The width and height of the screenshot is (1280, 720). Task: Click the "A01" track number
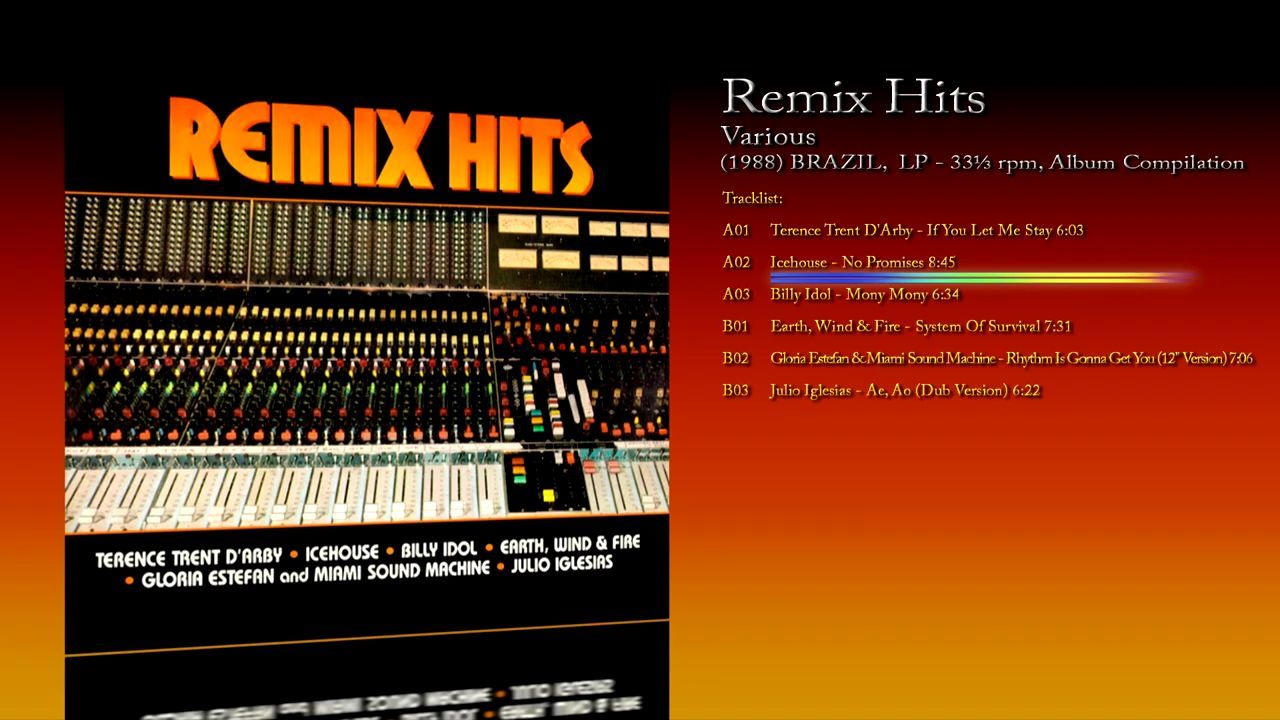click(x=736, y=230)
